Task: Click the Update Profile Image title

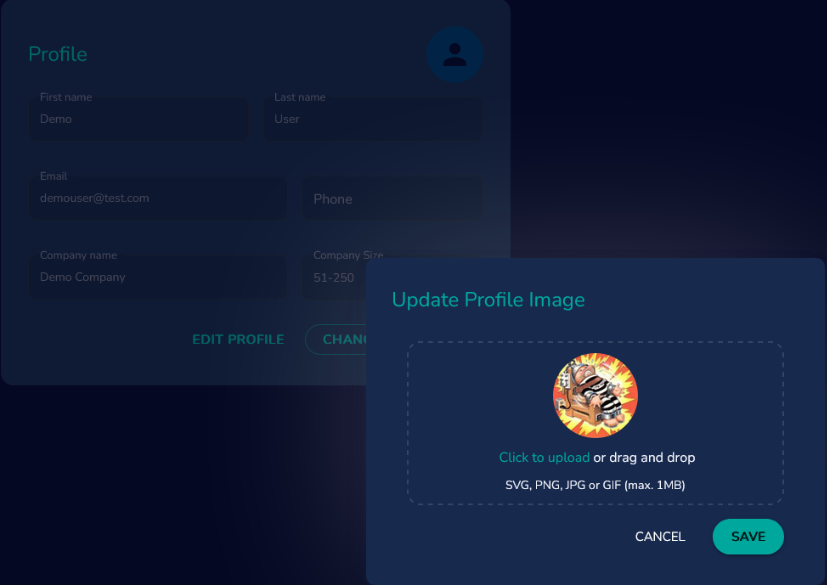Action: 488,300
